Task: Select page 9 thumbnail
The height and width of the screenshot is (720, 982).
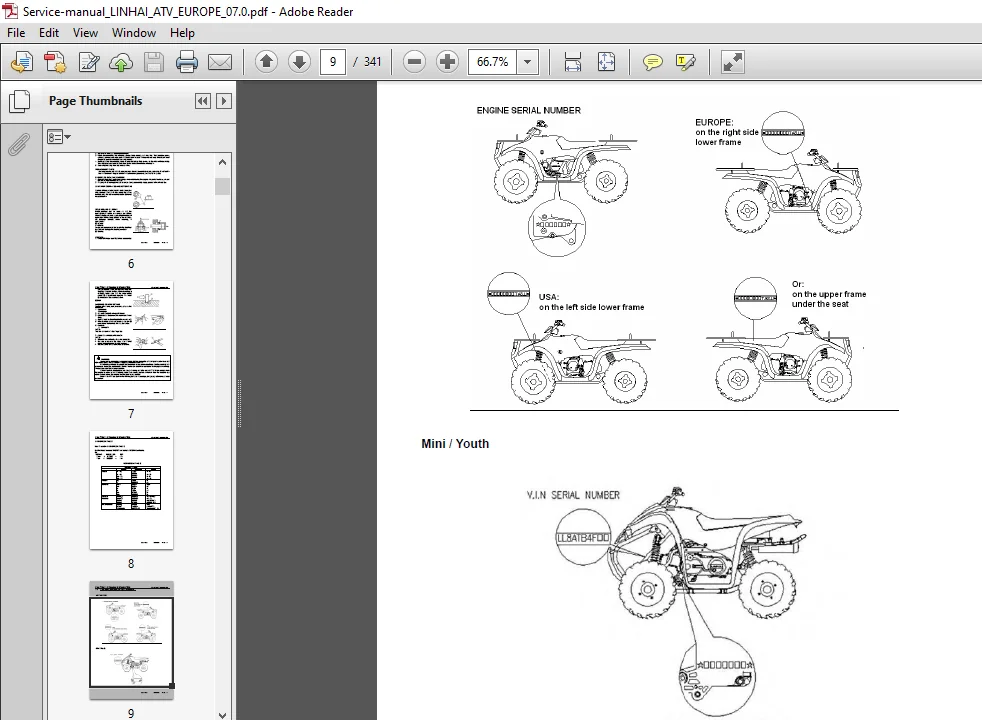Action: [132, 640]
